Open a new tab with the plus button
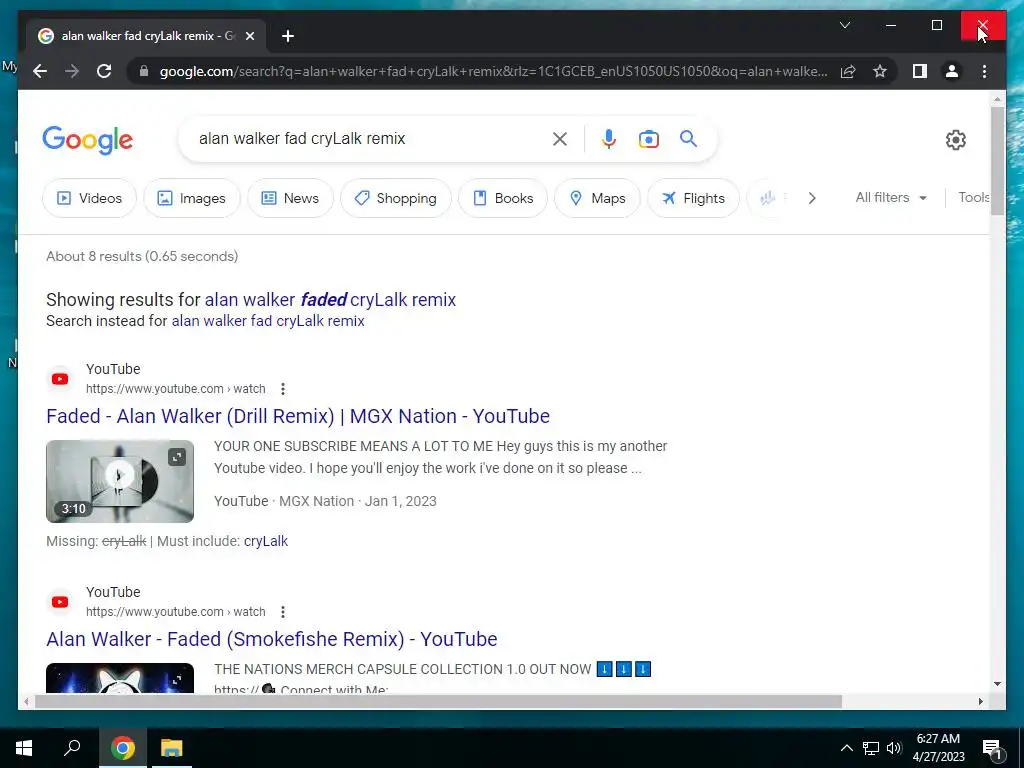 coord(288,36)
